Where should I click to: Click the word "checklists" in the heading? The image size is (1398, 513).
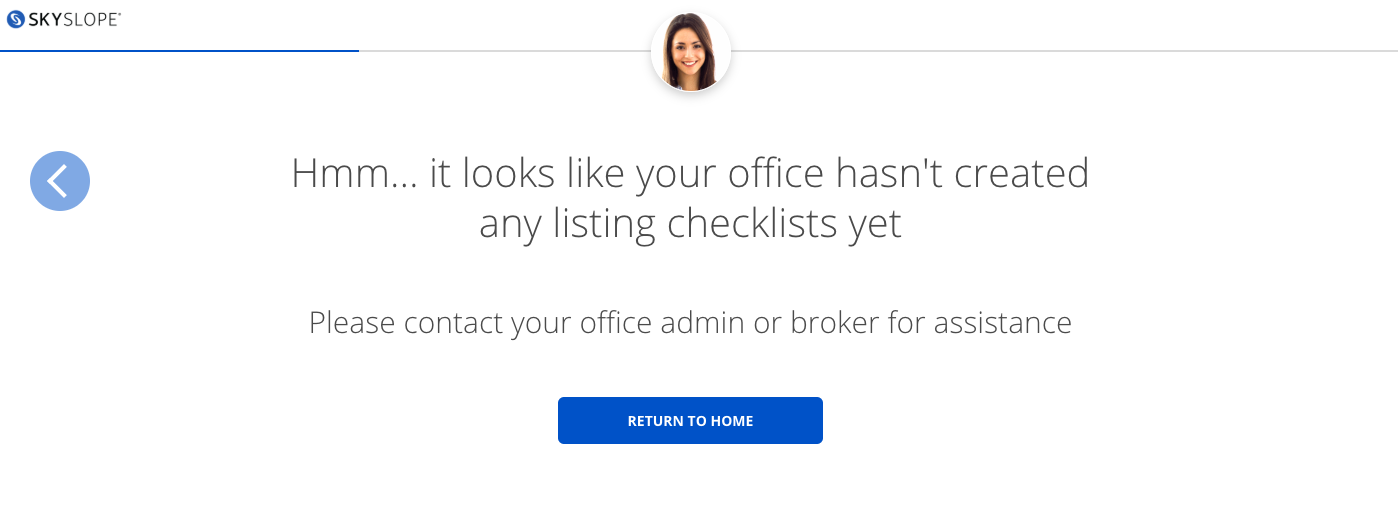click(x=752, y=223)
